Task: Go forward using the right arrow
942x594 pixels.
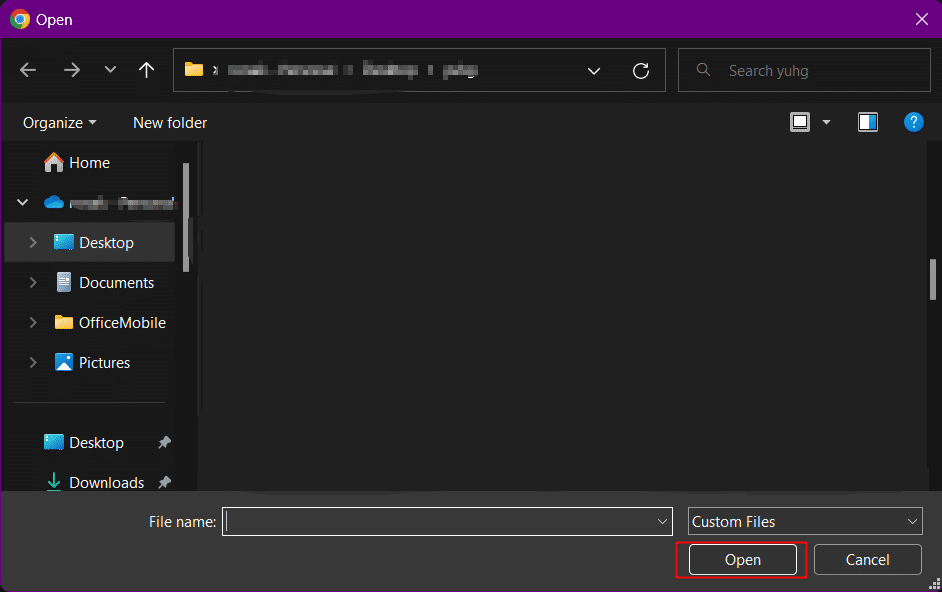Action: click(x=71, y=70)
